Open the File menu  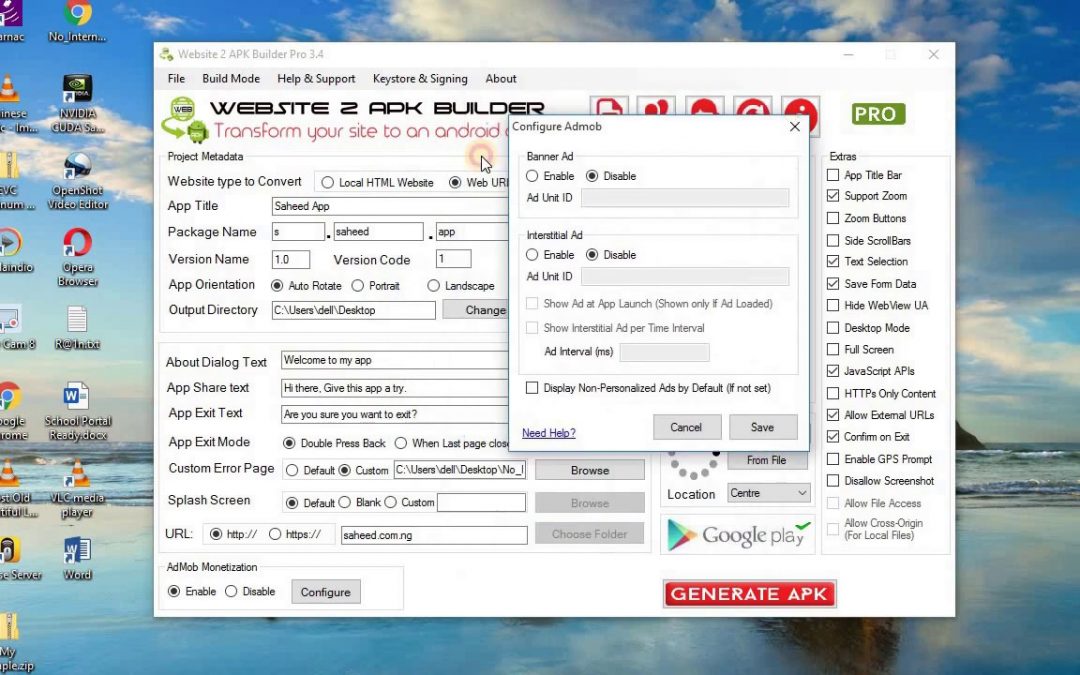(x=176, y=79)
